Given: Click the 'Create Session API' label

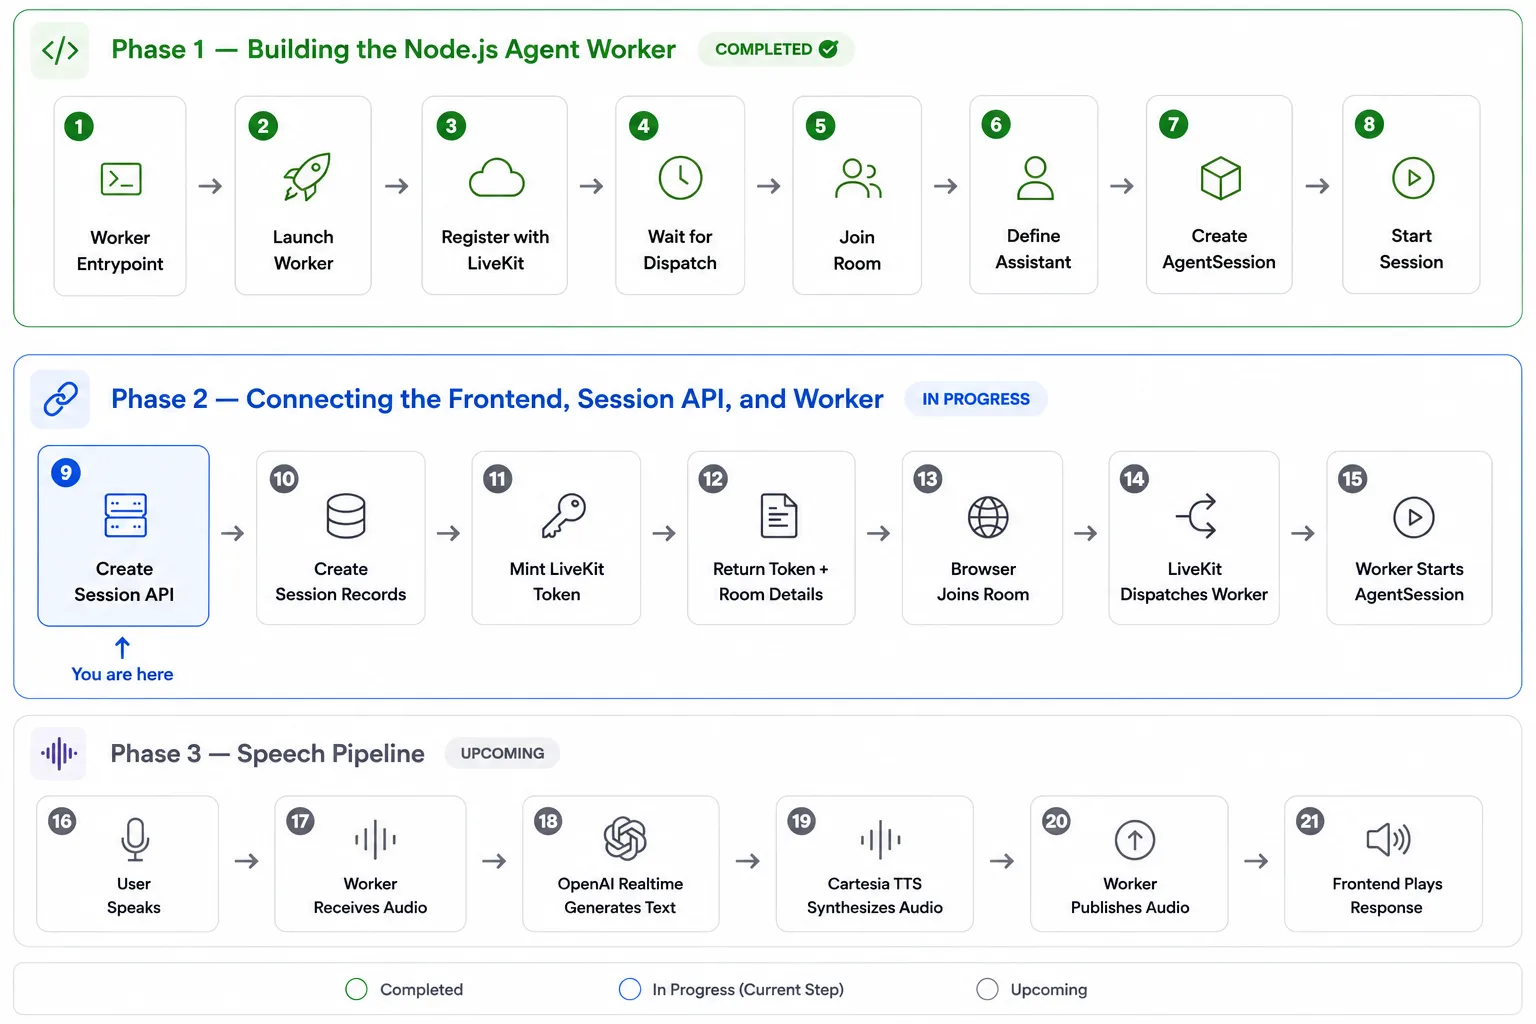Looking at the screenshot, I should point(124,582).
